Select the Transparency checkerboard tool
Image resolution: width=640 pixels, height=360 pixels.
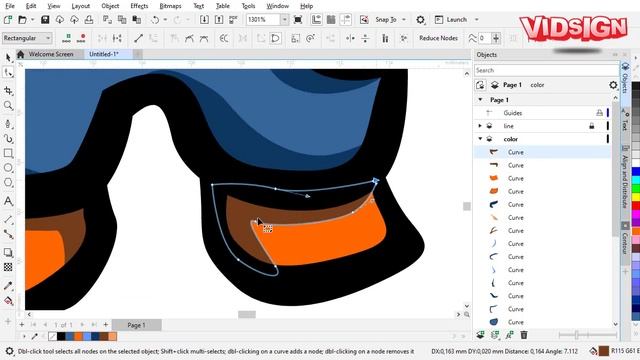tap(8, 267)
